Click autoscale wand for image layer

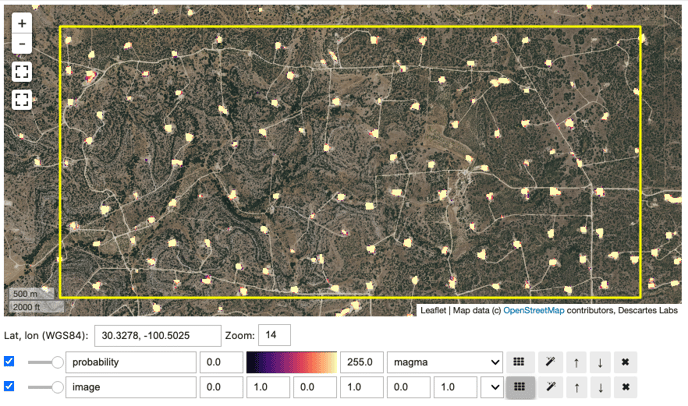click(551, 387)
